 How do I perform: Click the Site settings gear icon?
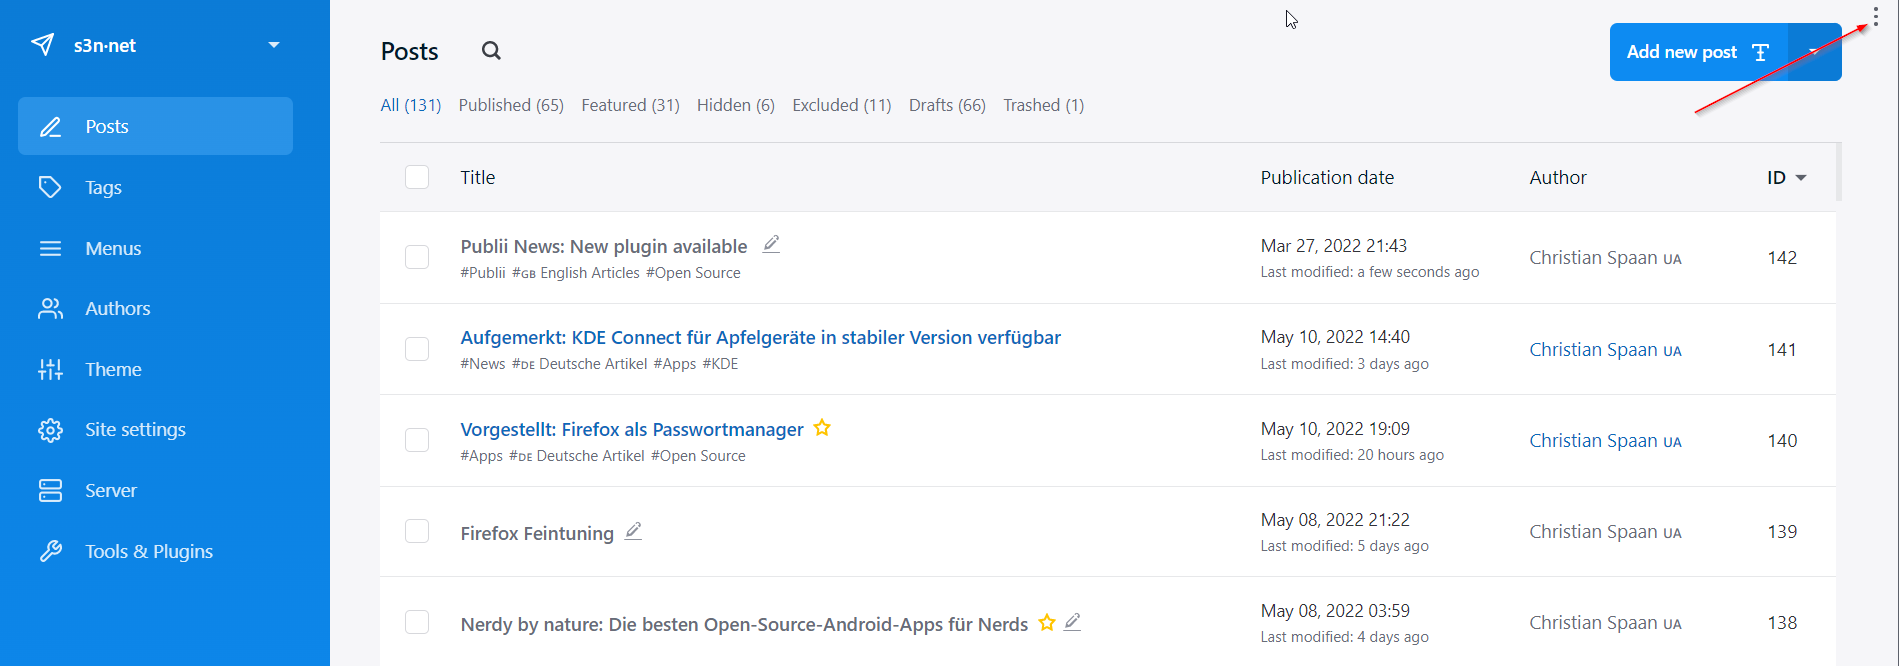click(50, 430)
